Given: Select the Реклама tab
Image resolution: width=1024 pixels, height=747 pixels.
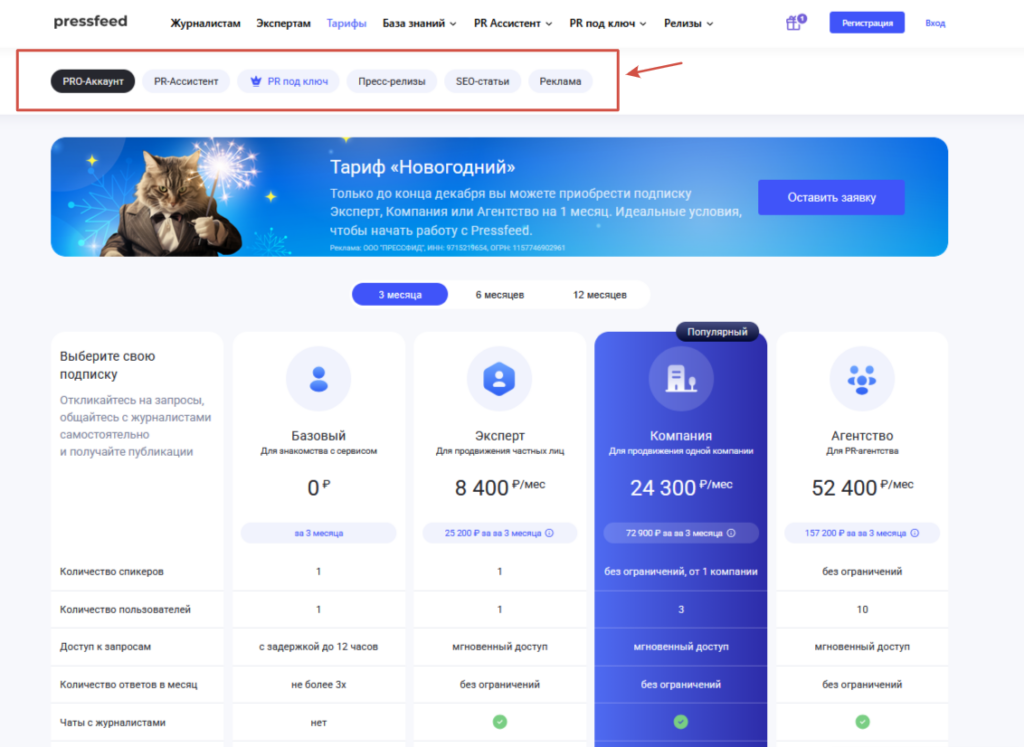Looking at the screenshot, I should click(560, 81).
